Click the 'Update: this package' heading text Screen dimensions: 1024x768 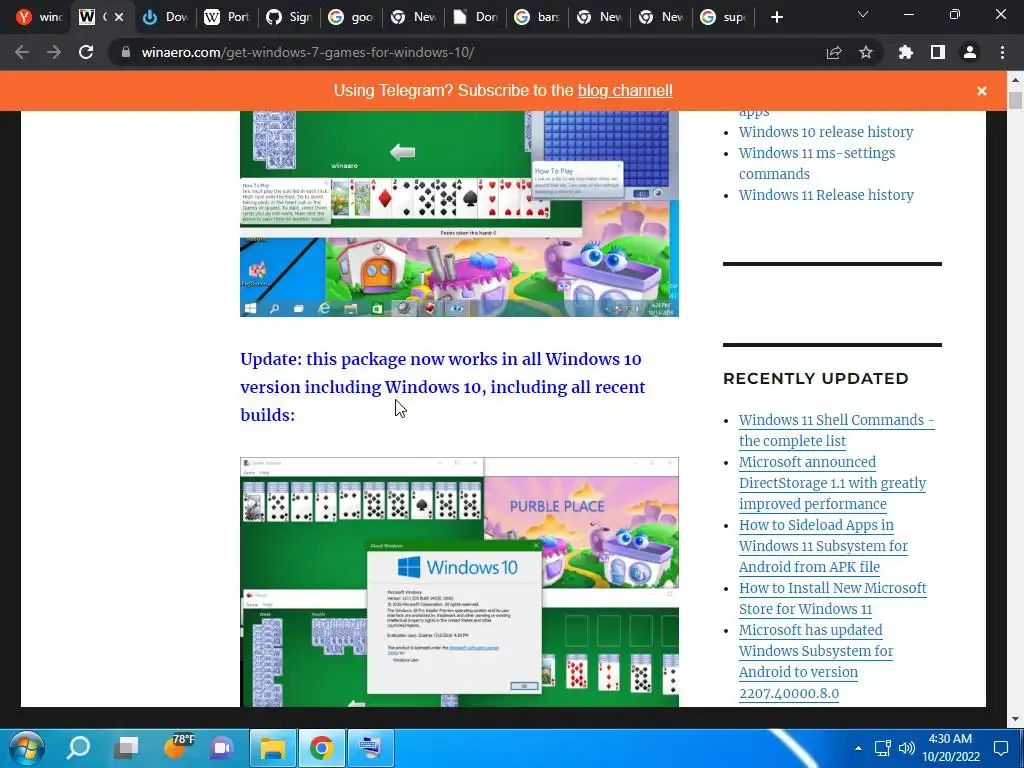(442, 387)
